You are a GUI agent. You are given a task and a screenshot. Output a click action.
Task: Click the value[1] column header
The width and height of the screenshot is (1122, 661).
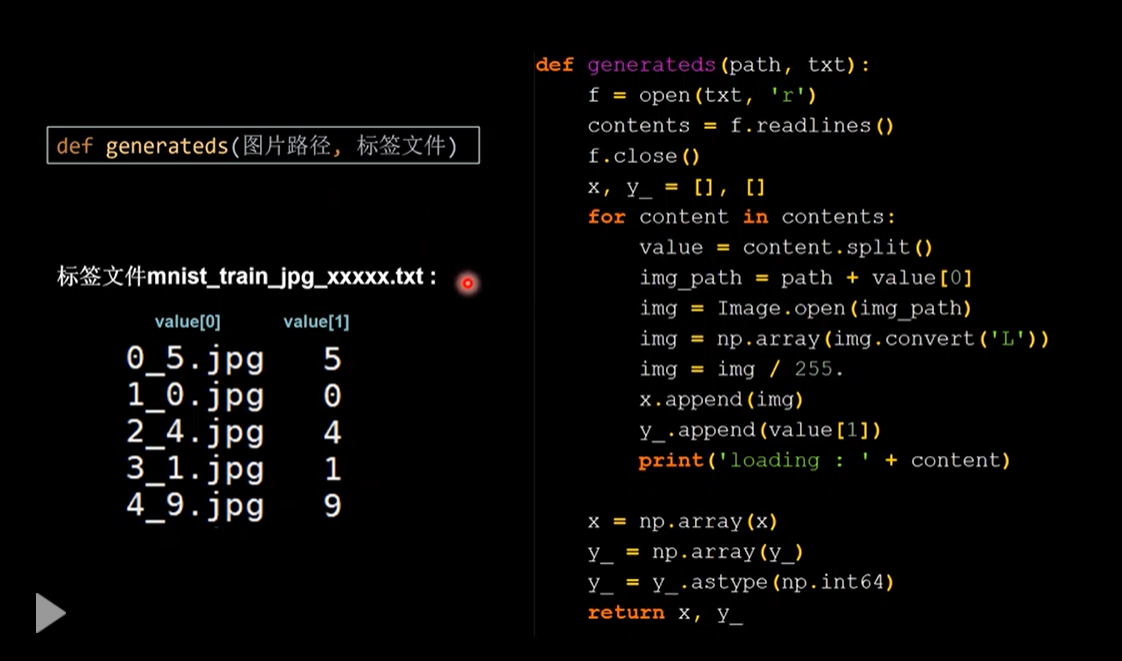click(316, 322)
